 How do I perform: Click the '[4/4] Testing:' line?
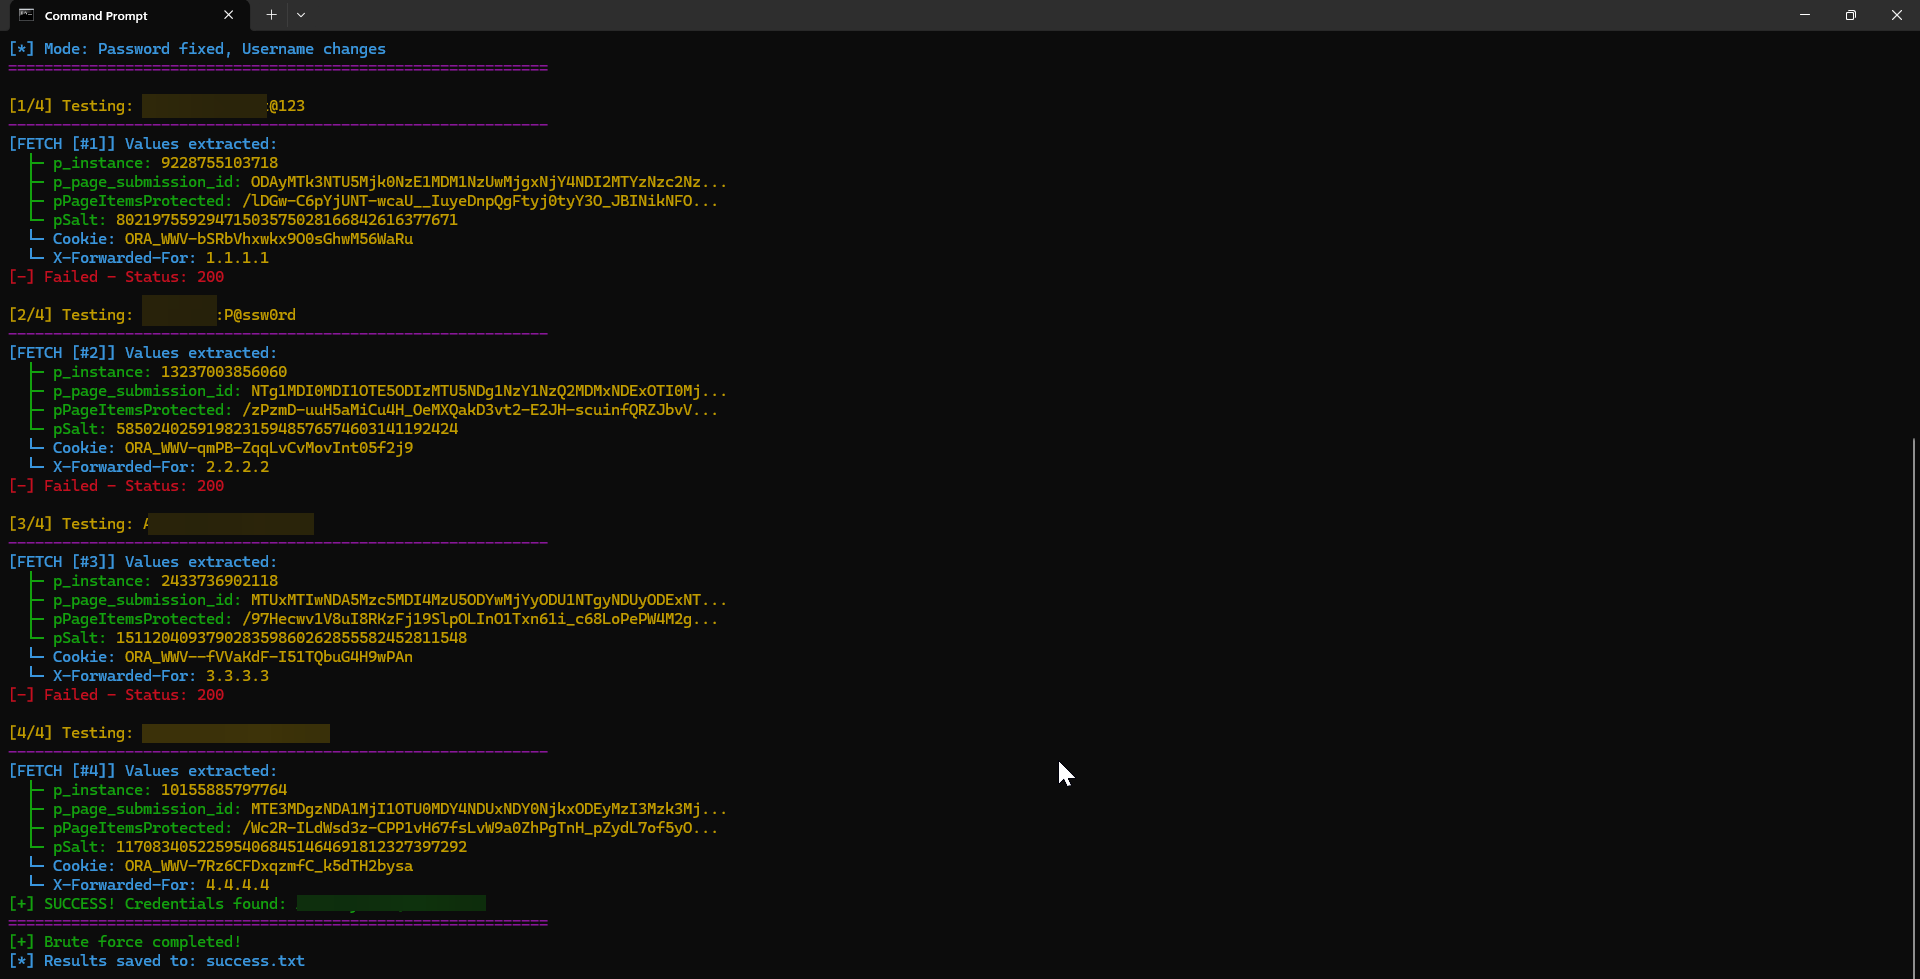(x=169, y=733)
